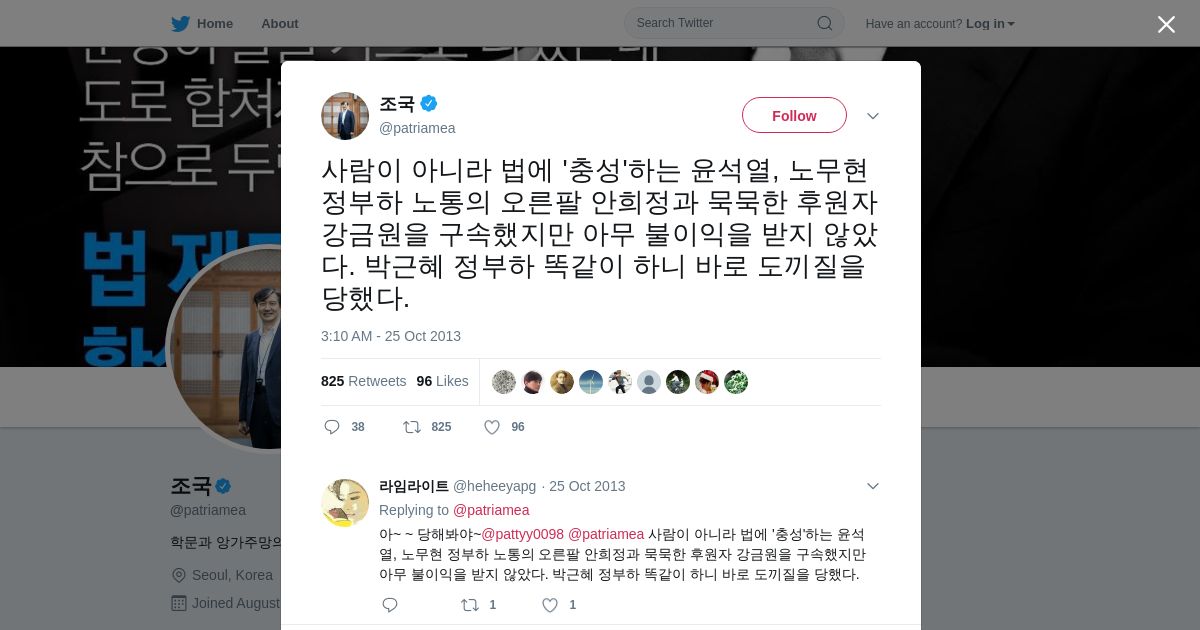View the 825 Retweets list

(x=363, y=381)
